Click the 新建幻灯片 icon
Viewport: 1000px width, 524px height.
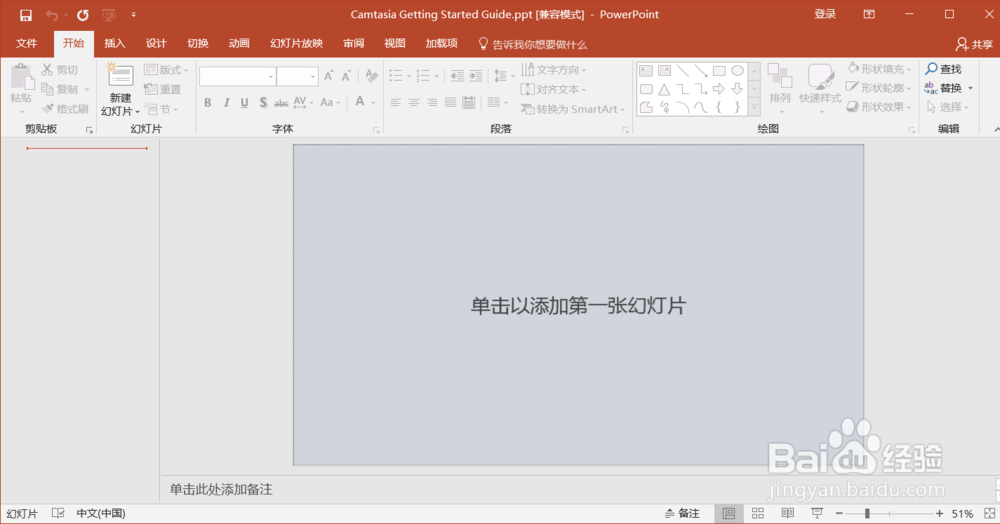120,76
